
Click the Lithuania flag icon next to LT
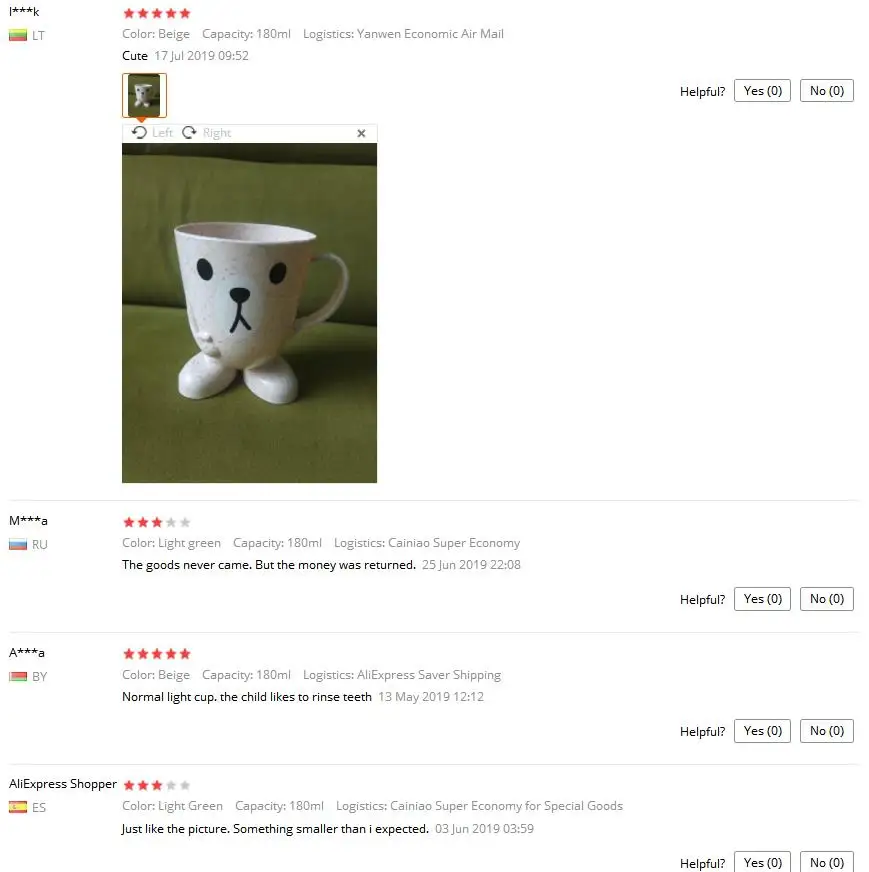pos(18,36)
